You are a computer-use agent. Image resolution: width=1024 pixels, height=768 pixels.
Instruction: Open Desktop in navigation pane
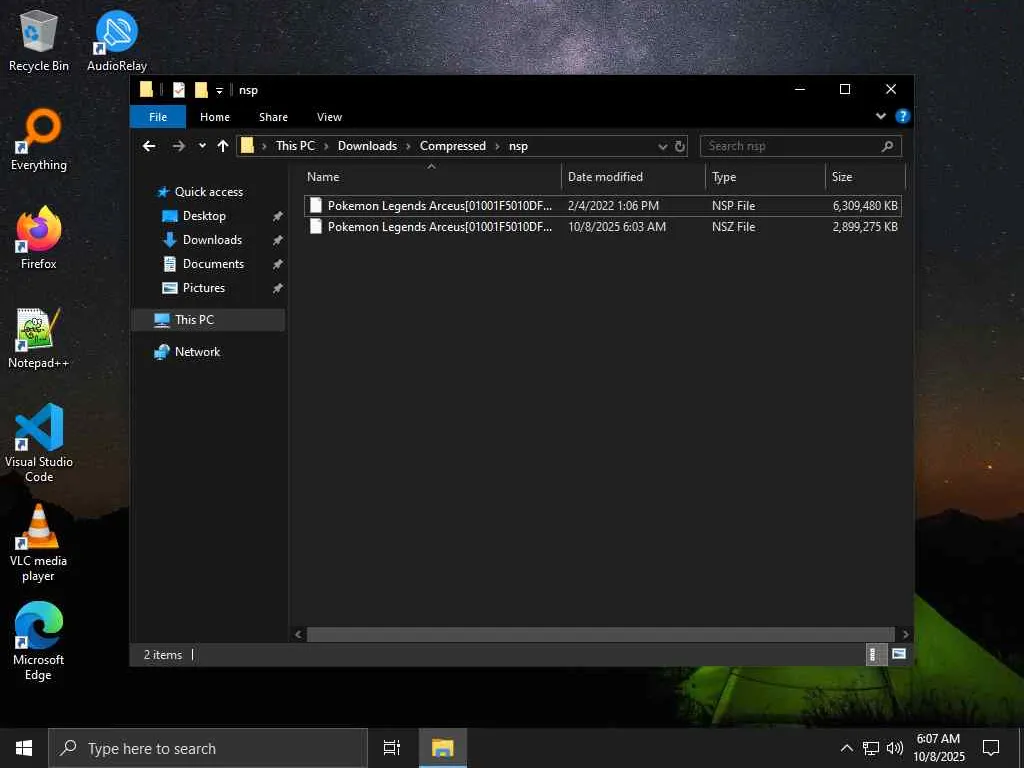[x=204, y=216]
